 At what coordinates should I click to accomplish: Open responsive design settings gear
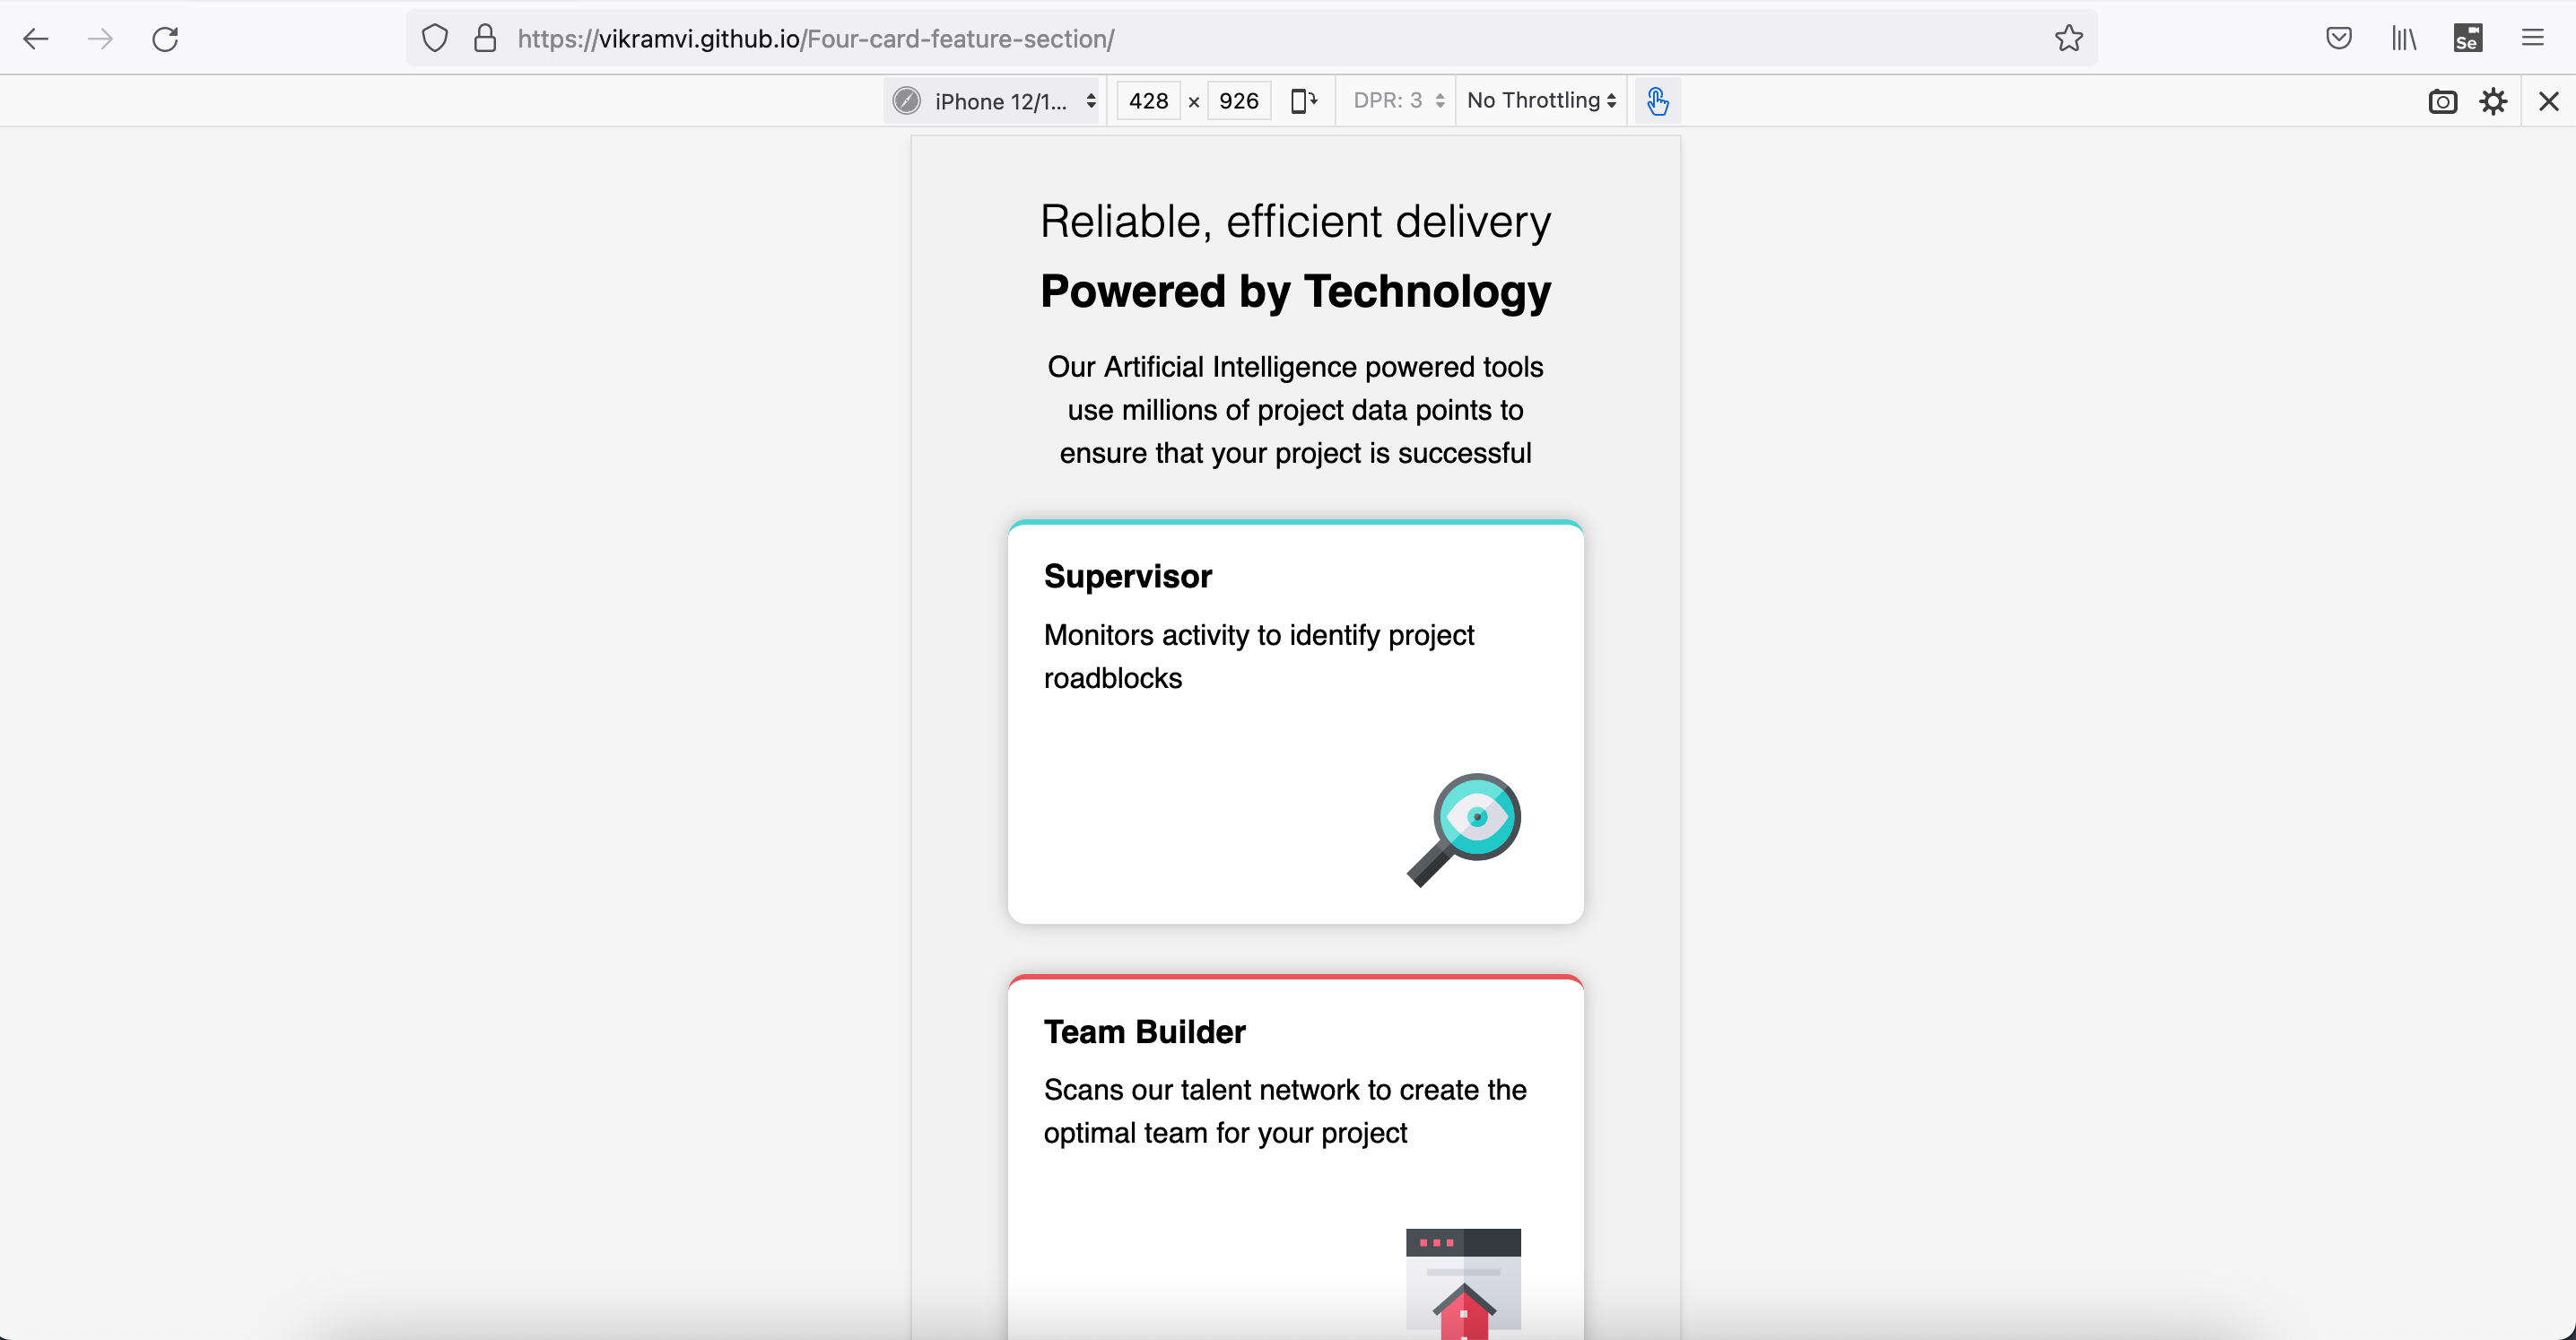point(2493,101)
